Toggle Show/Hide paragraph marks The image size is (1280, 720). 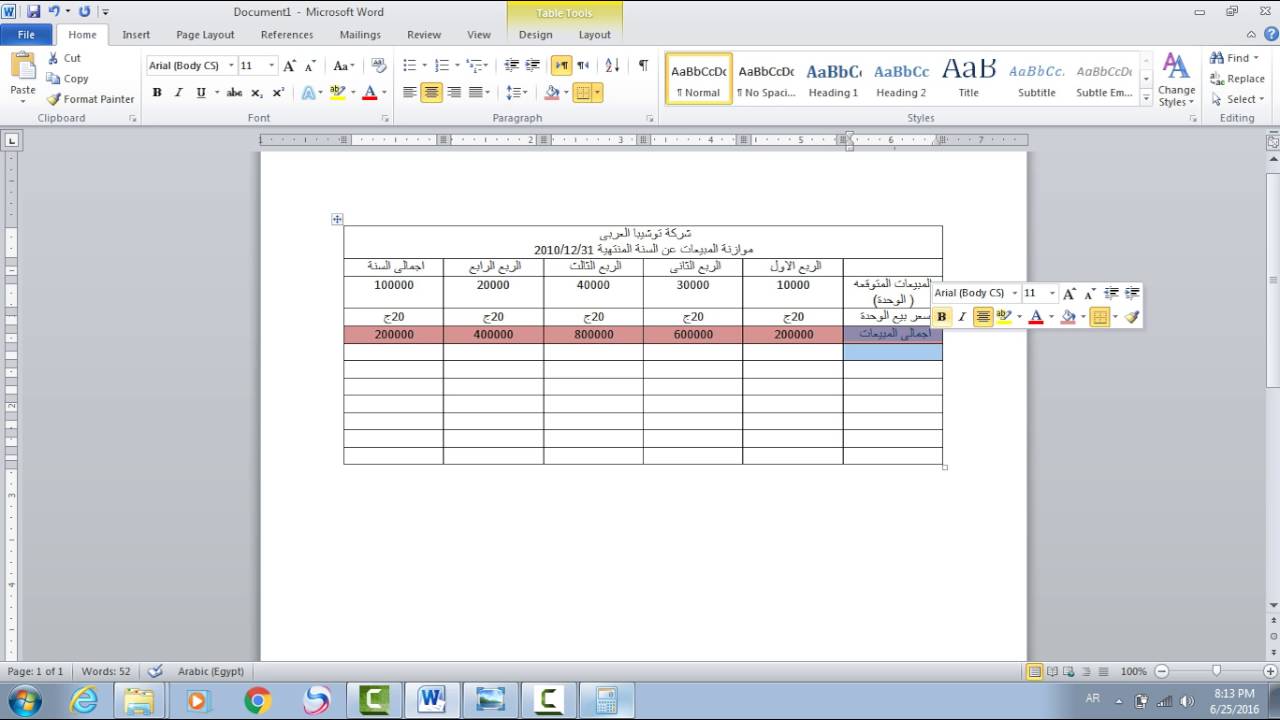pyautogui.click(x=643, y=66)
